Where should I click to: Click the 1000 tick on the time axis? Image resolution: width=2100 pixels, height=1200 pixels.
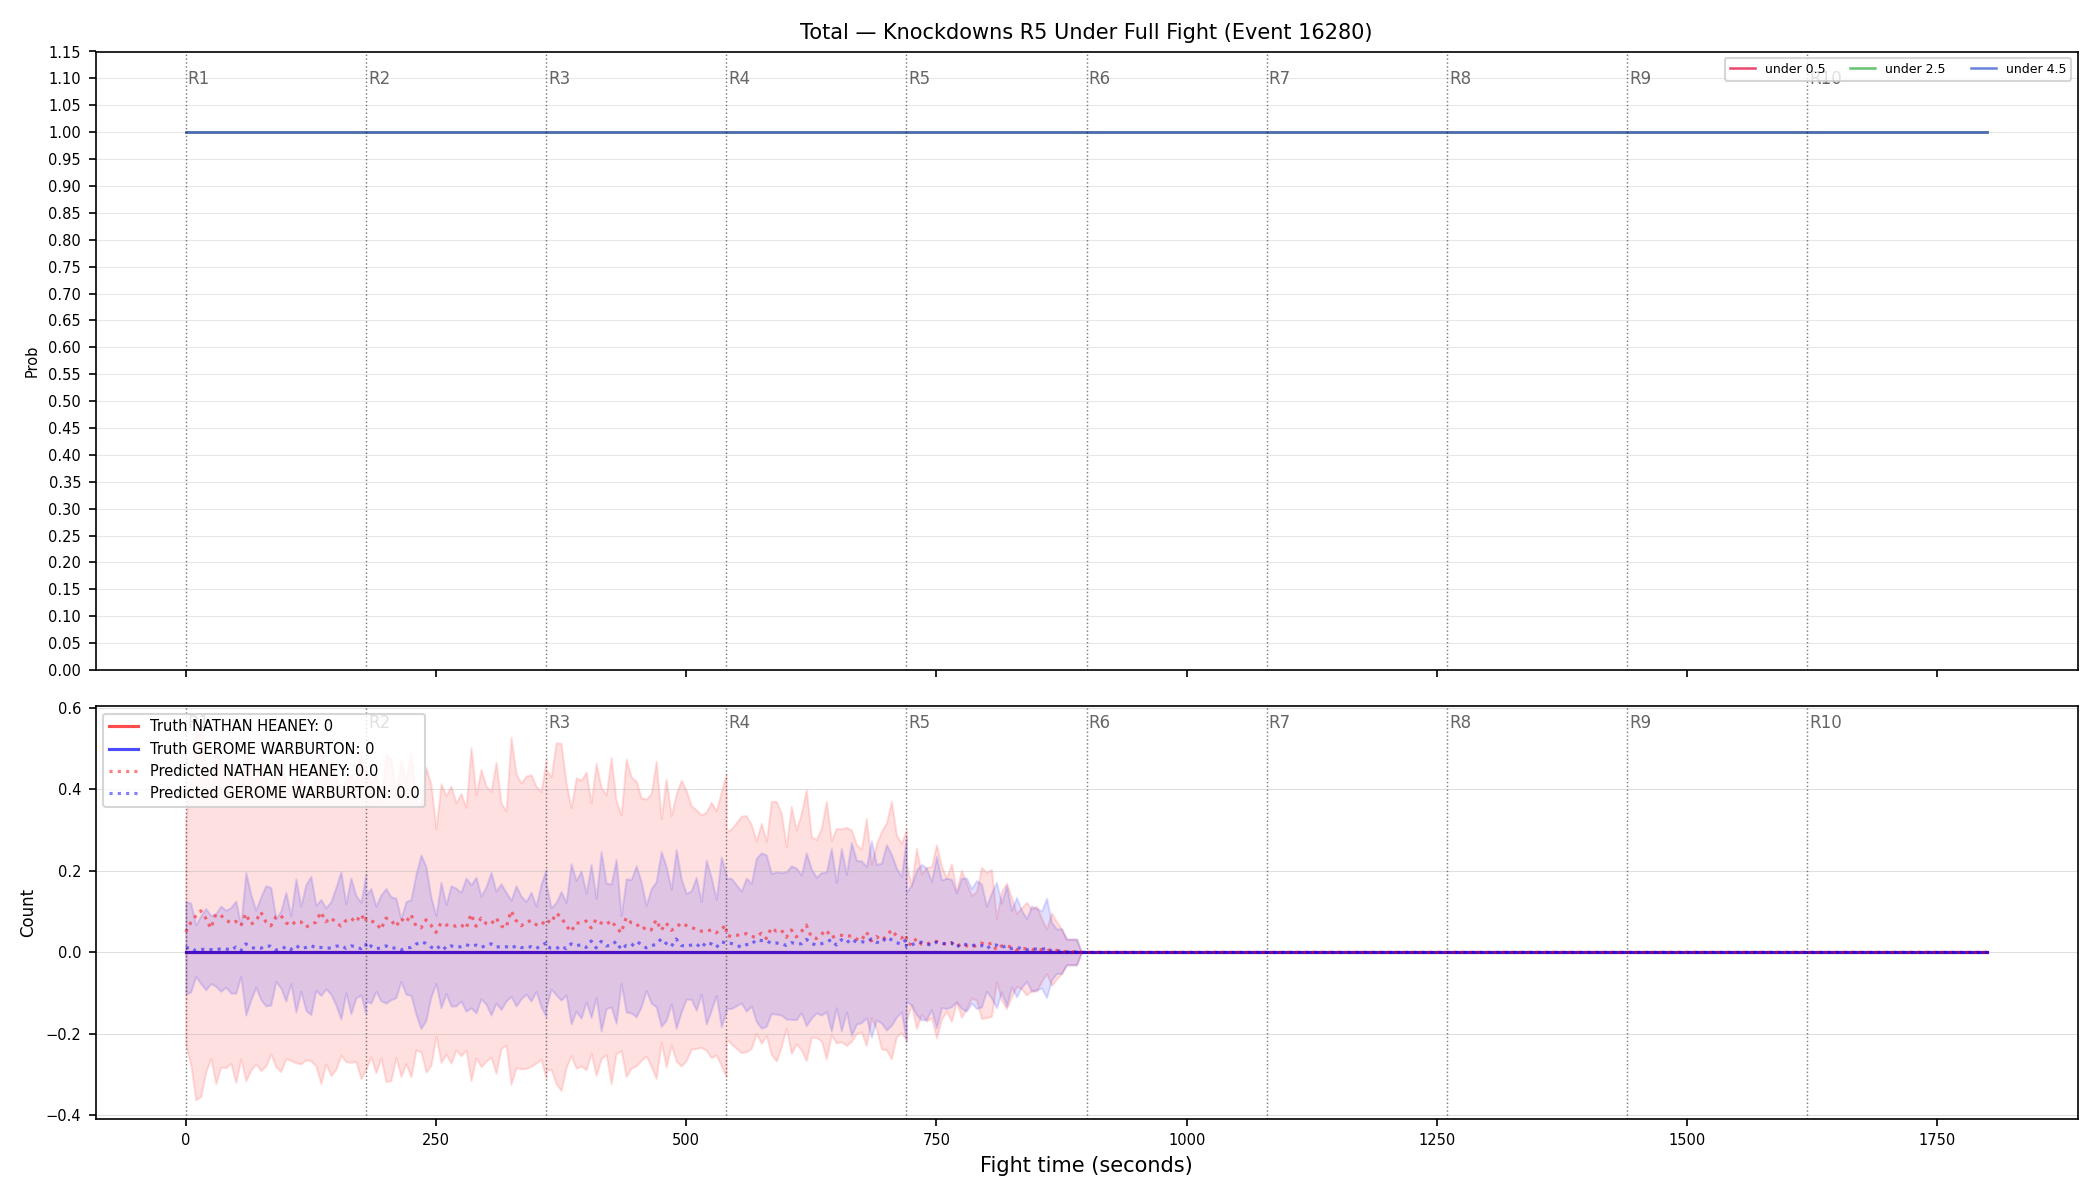(1186, 1139)
